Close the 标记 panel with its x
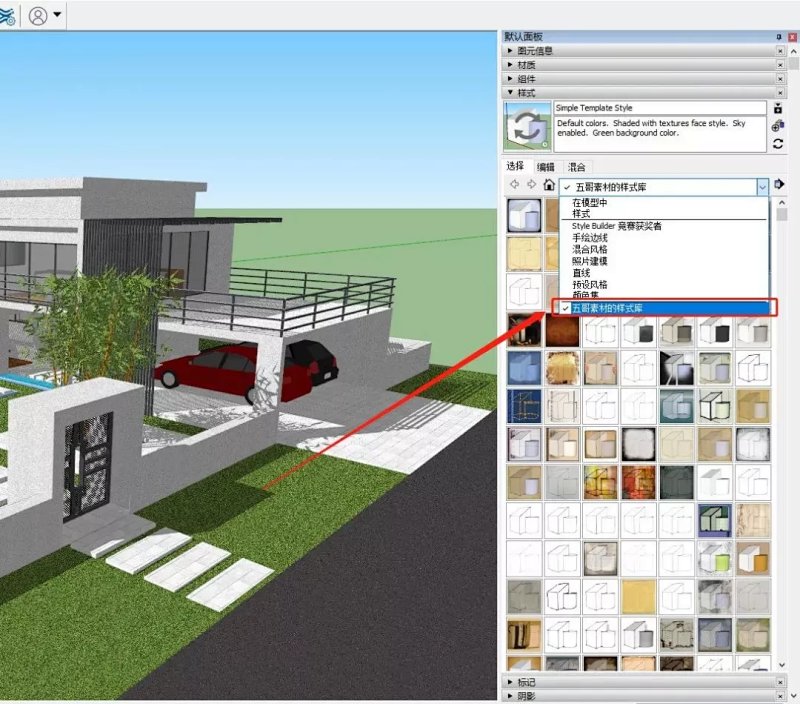The image size is (800, 704). (780, 682)
